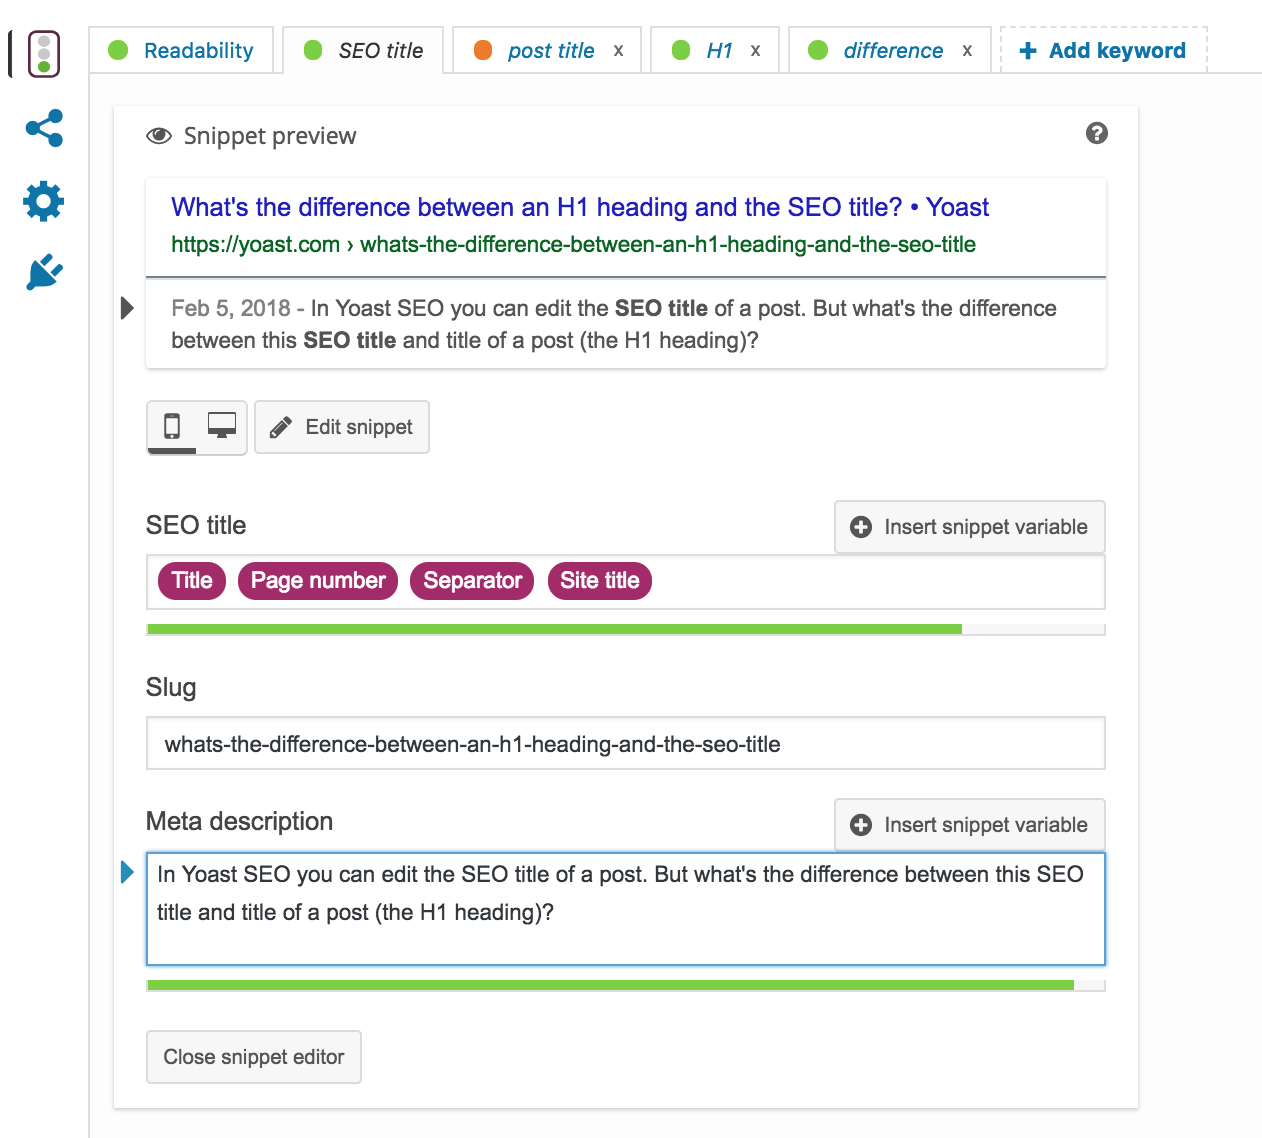The height and width of the screenshot is (1138, 1262).
Task: Click inside the Slug input field
Action: [x=626, y=743]
